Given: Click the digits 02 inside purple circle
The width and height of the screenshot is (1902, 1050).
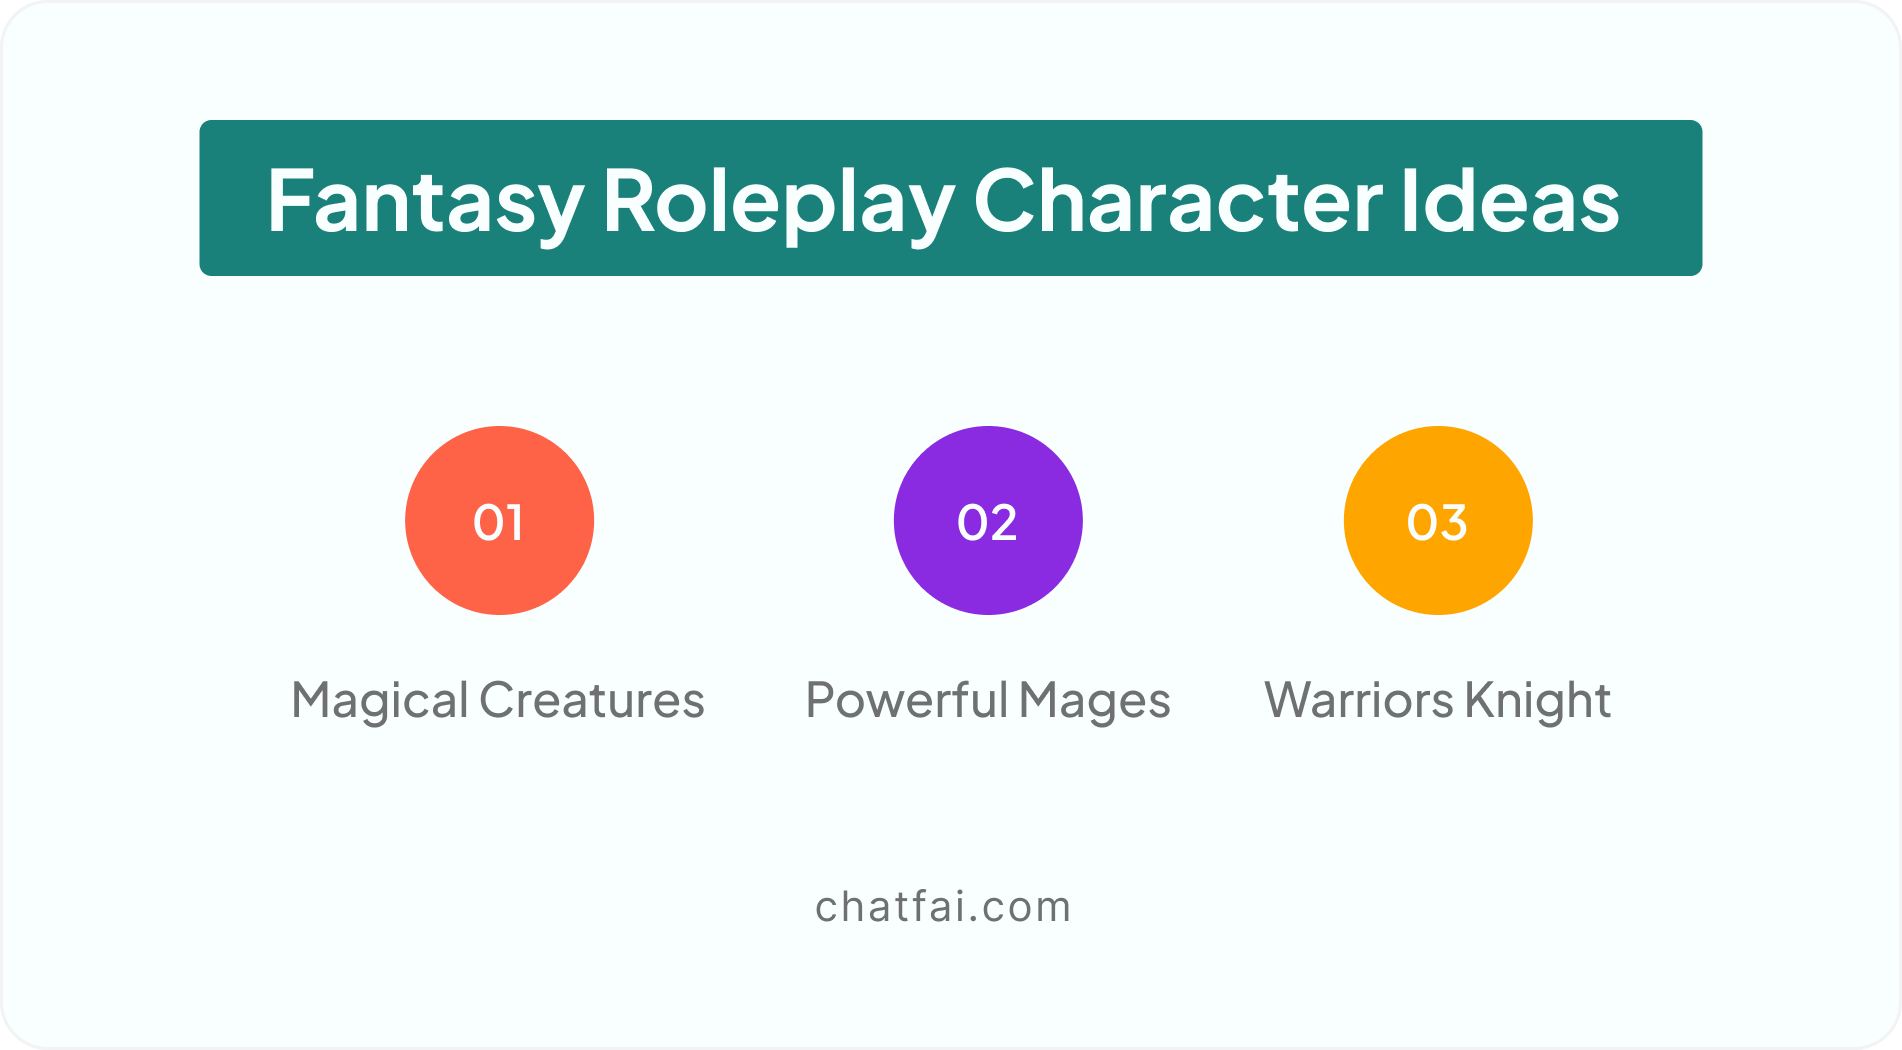Looking at the screenshot, I should pyautogui.click(x=988, y=522).
